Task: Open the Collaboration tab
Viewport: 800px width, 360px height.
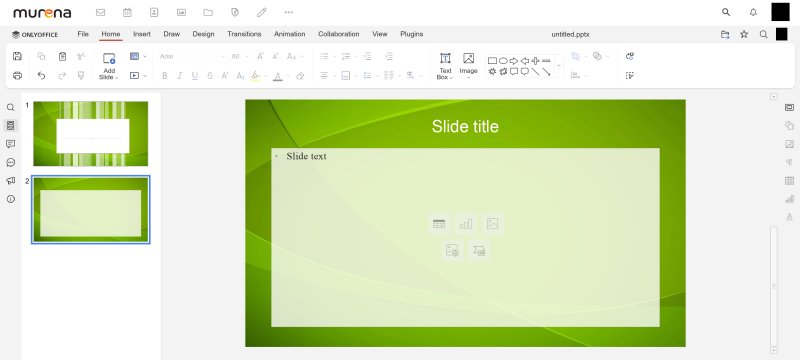Action: (338, 34)
